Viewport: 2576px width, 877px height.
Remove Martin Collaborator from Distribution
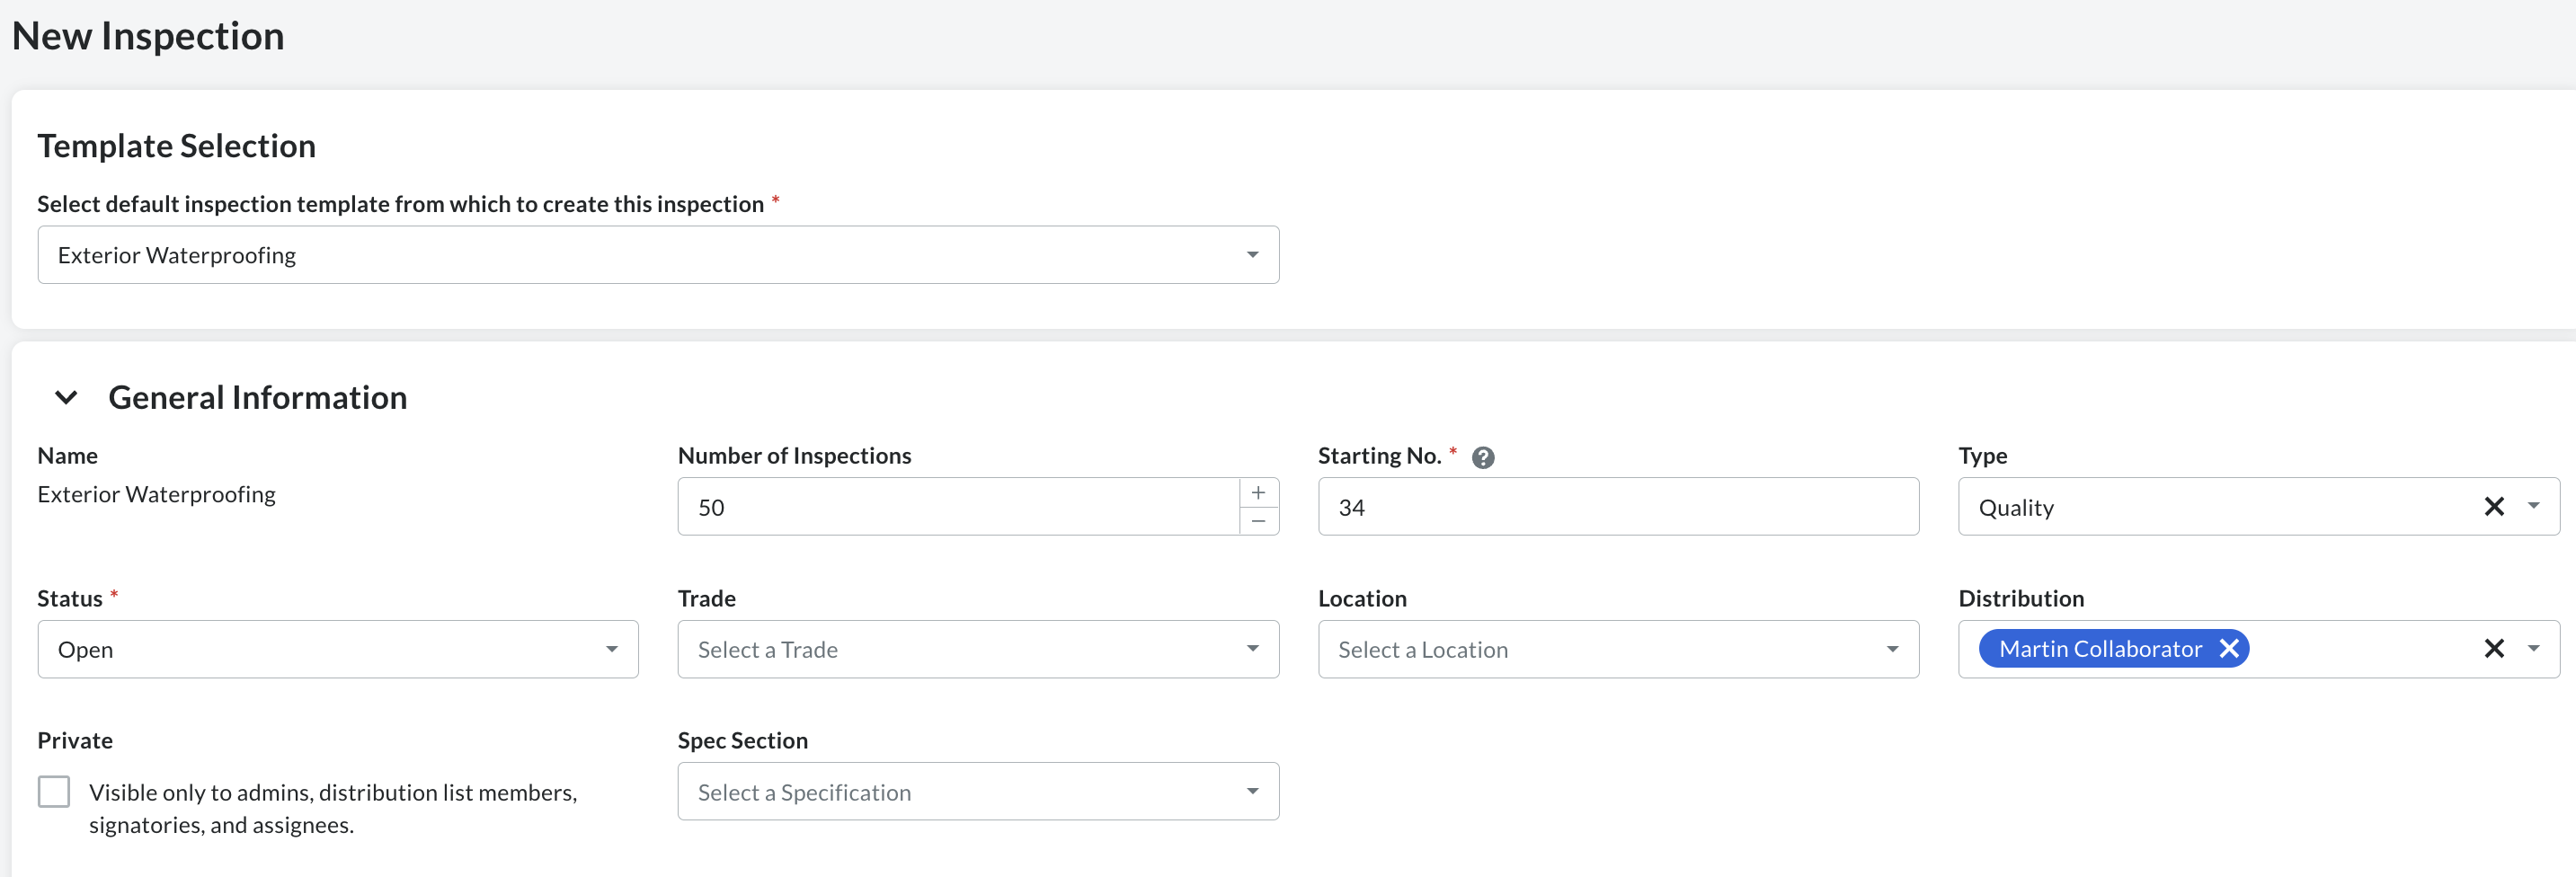pyautogui.click(x=2230, y=648)
